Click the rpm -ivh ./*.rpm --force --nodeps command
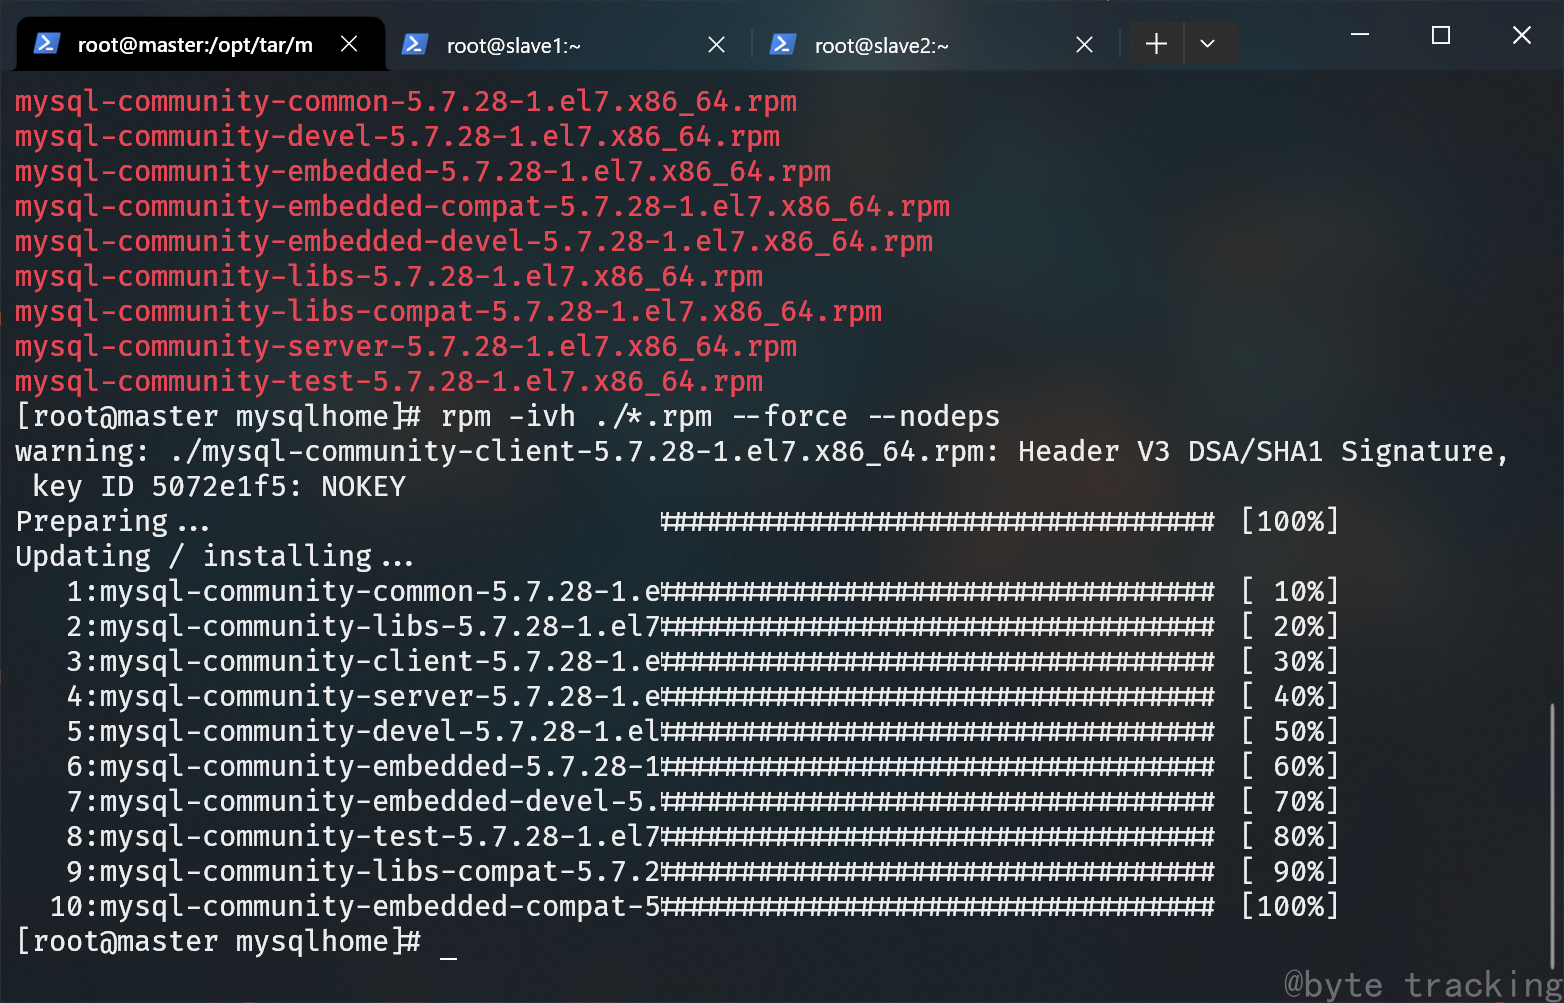This screenshot has width=1564, height=1003. [x=720, y=417]
